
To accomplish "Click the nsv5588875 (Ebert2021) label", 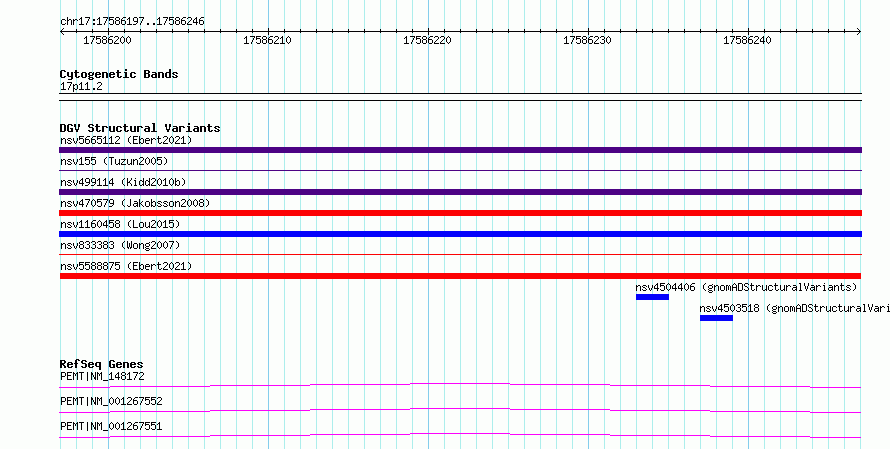I will point(126,266).
